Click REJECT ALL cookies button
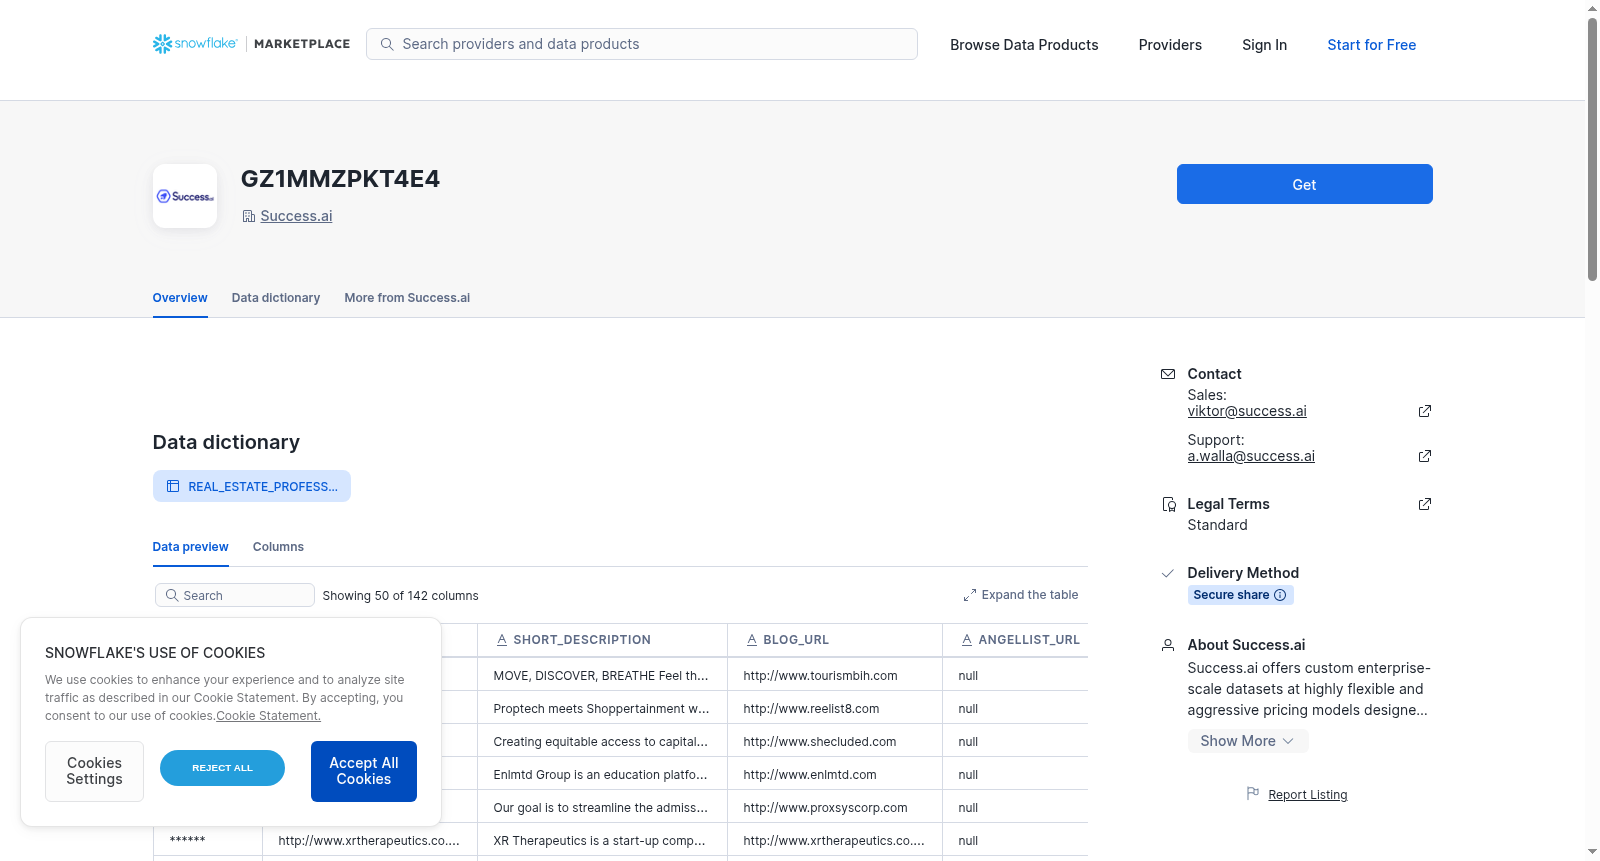 click(x=222, y=768)
